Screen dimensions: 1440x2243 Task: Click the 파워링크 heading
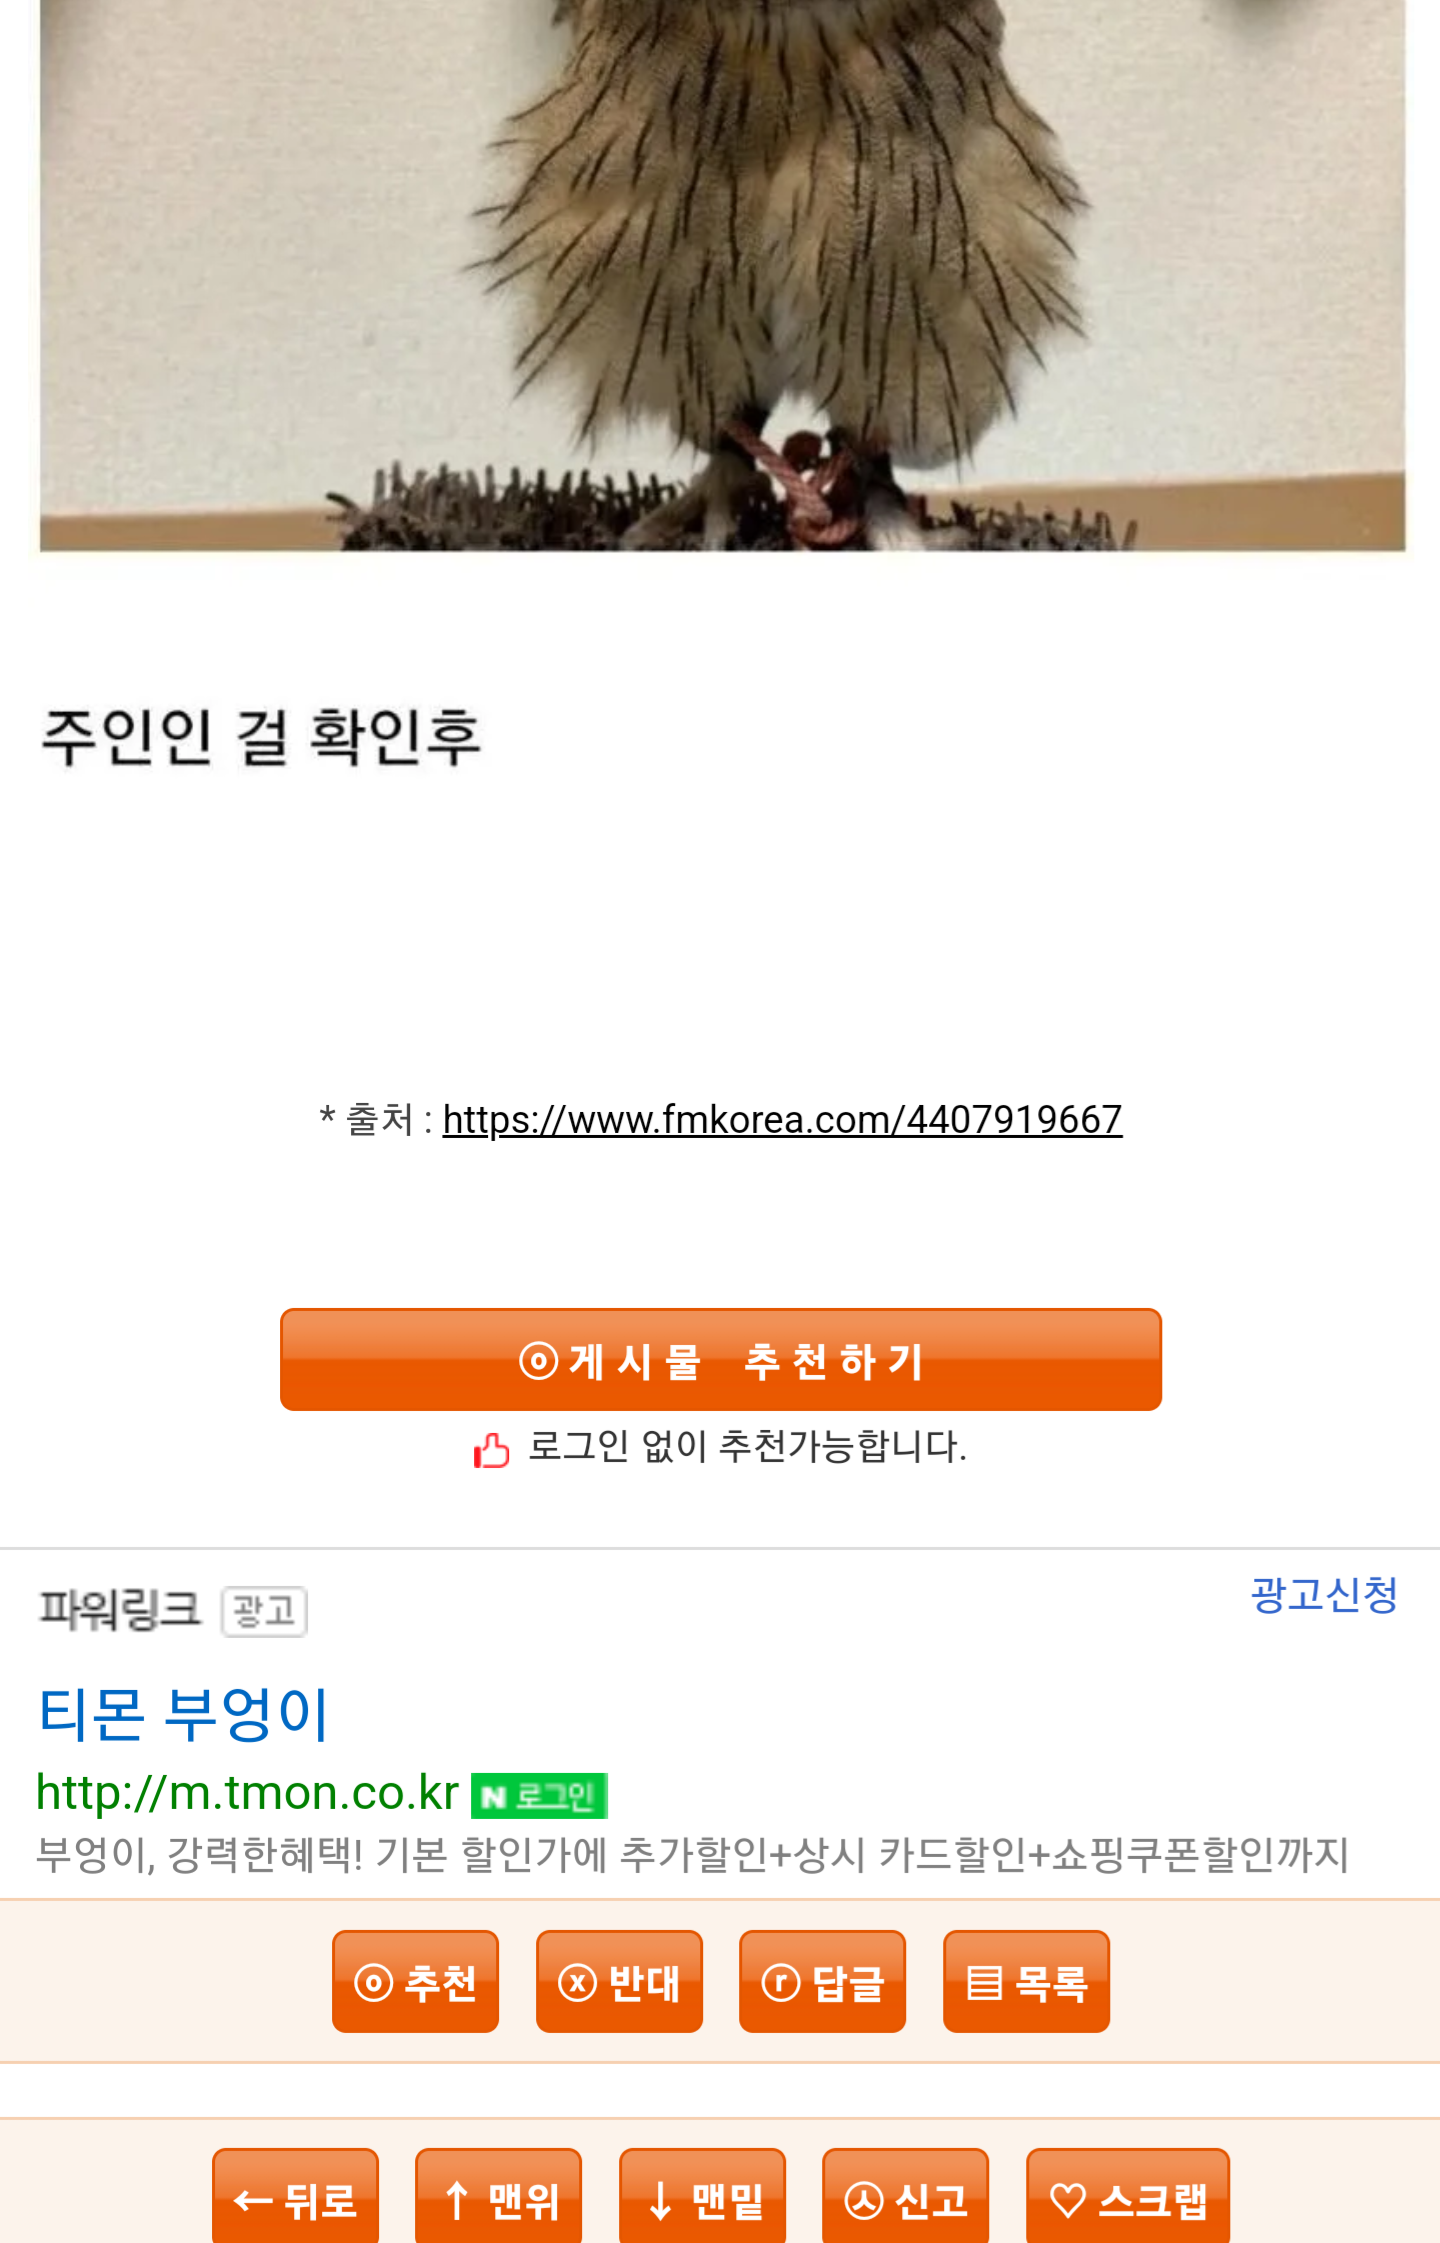pos(120,1610)
